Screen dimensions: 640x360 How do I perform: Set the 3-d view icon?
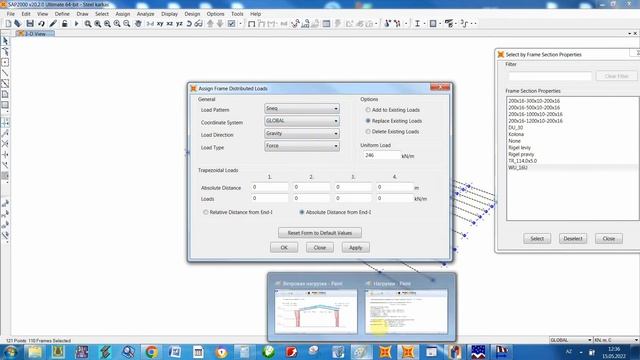[150, 24]
